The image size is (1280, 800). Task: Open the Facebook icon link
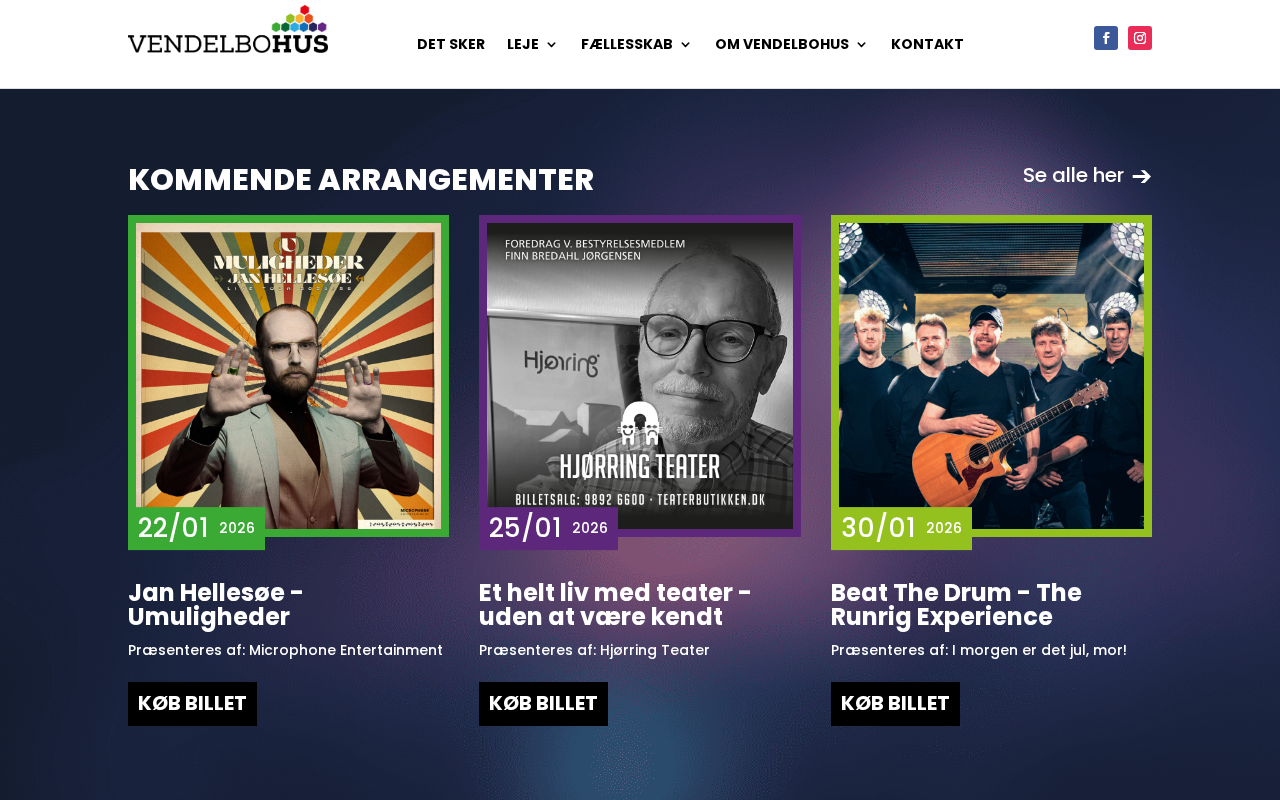pyautogui.click(x=1106, y=38)
